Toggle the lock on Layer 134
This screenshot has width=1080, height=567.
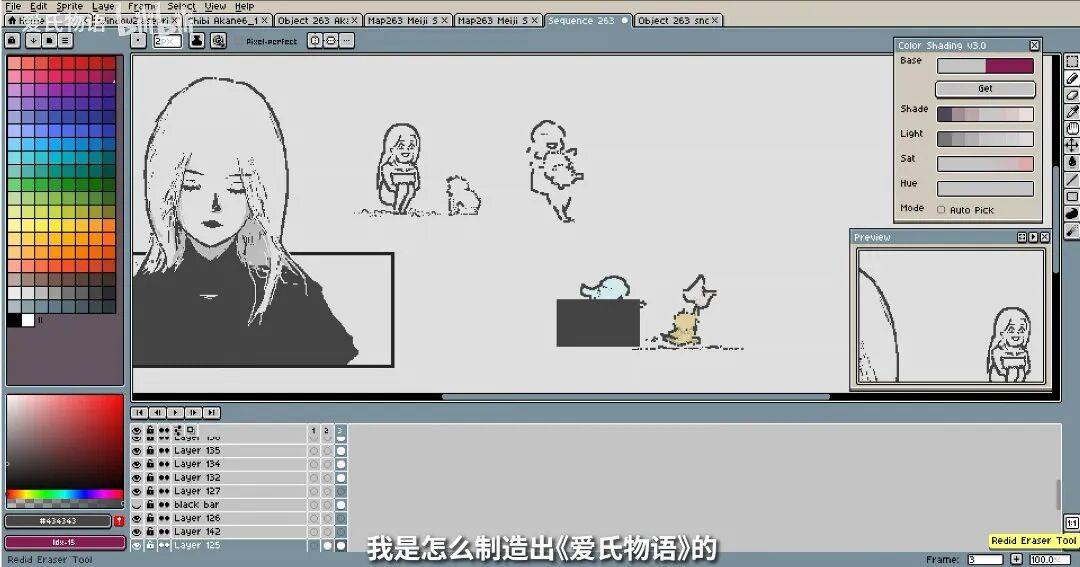(150, 464)
